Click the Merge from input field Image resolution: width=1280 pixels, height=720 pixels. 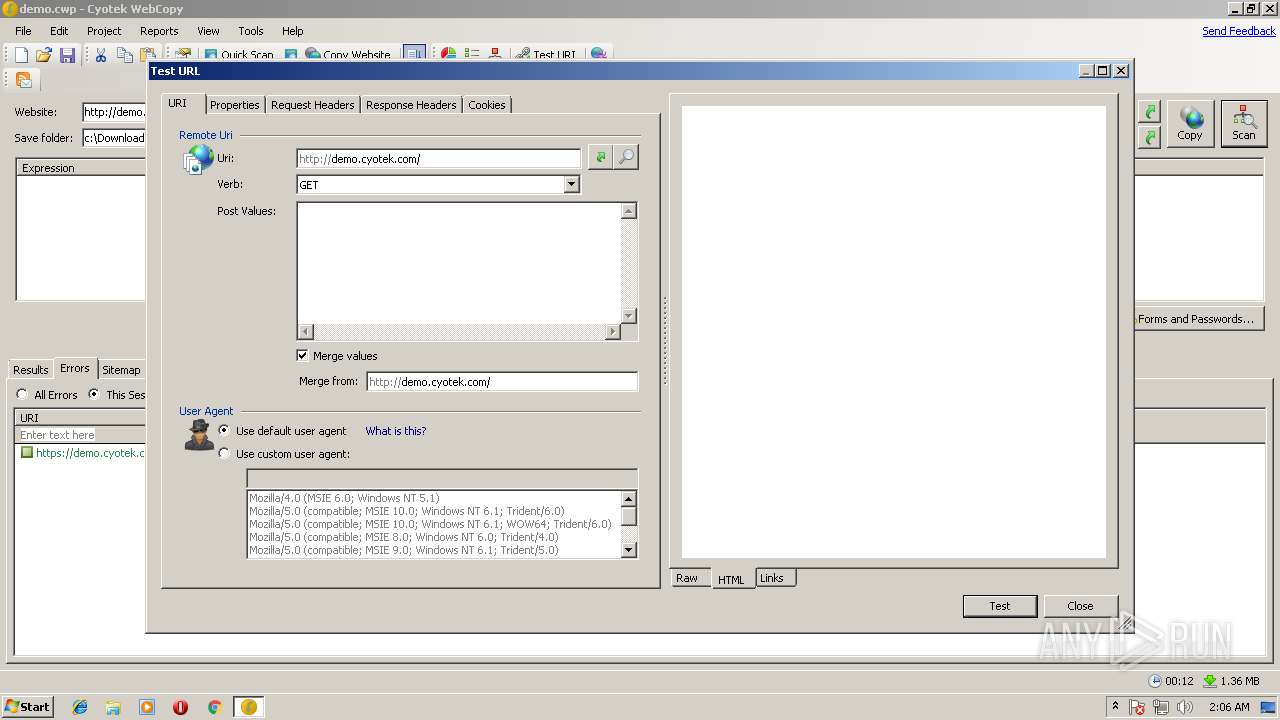coord(501,381)
